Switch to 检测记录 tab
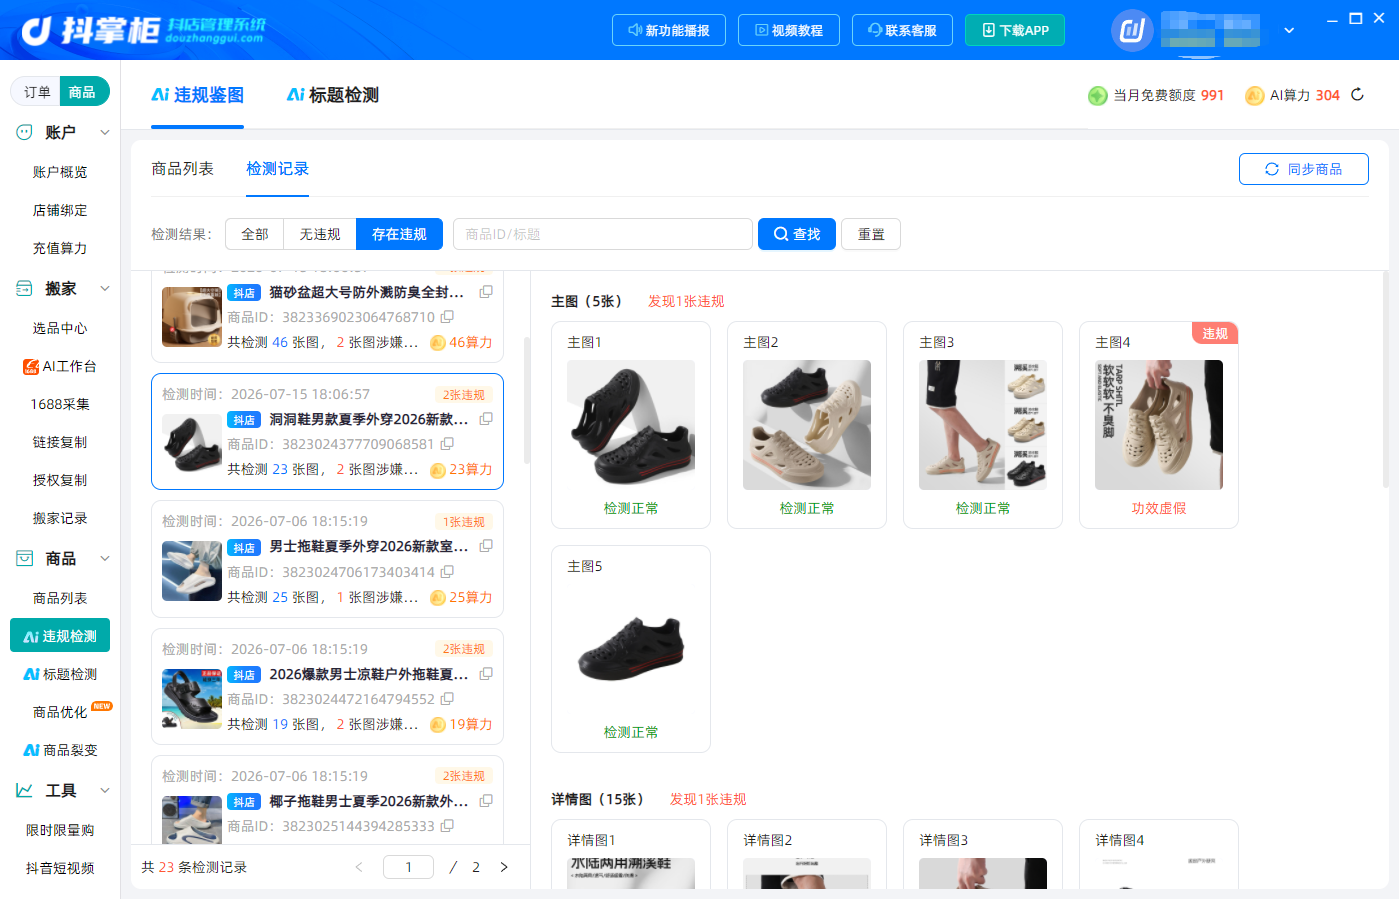The image size is (1399, 899). point(277,169)
